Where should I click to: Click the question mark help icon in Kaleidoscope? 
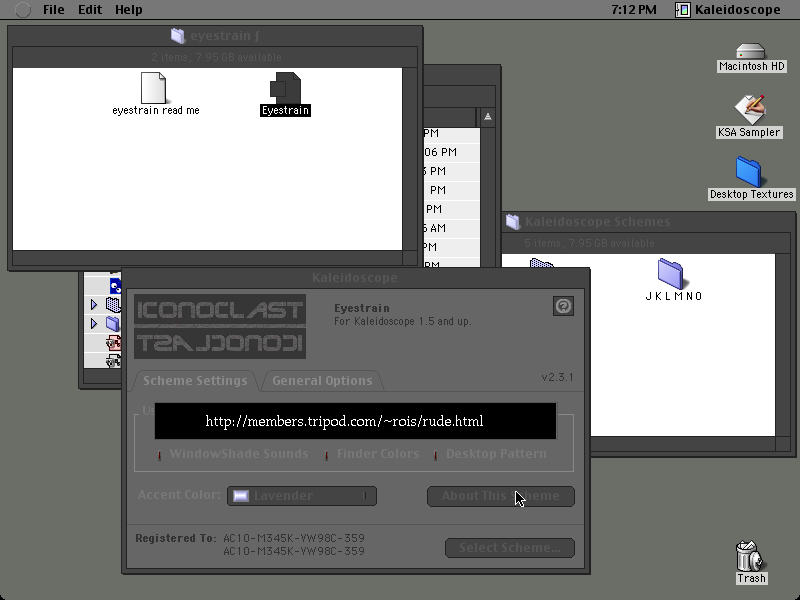tap(563, 306)
